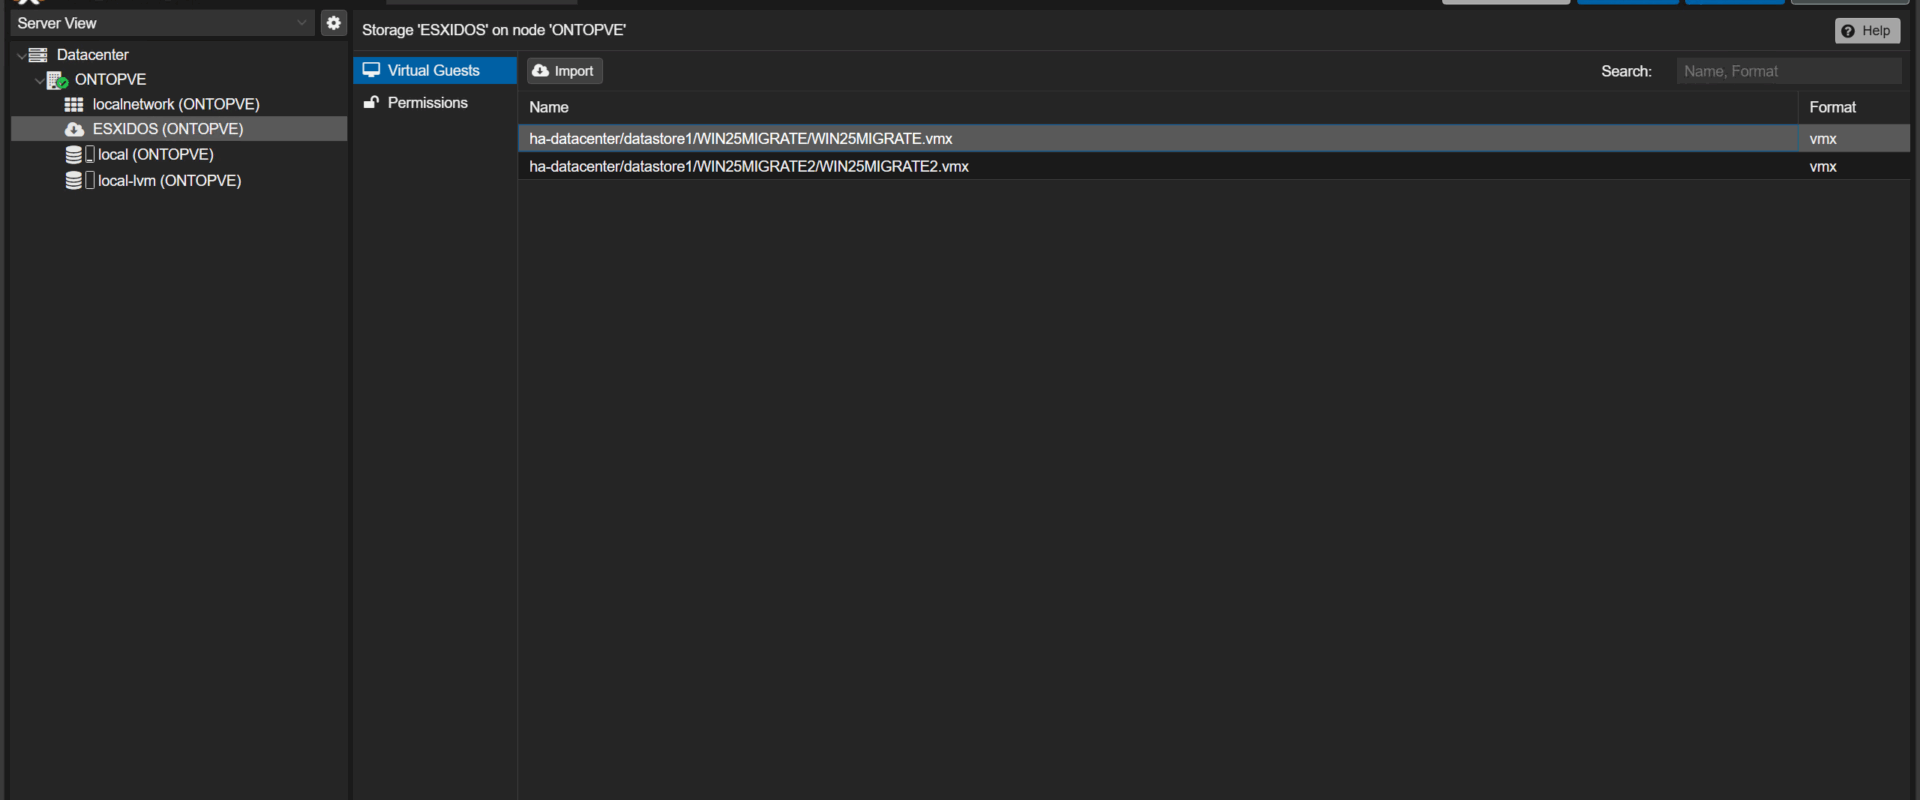Image resolution: width=1920 pixels, height=800 pixels.
Task: Open the Server View dropdown
Action: pos(163,23)
